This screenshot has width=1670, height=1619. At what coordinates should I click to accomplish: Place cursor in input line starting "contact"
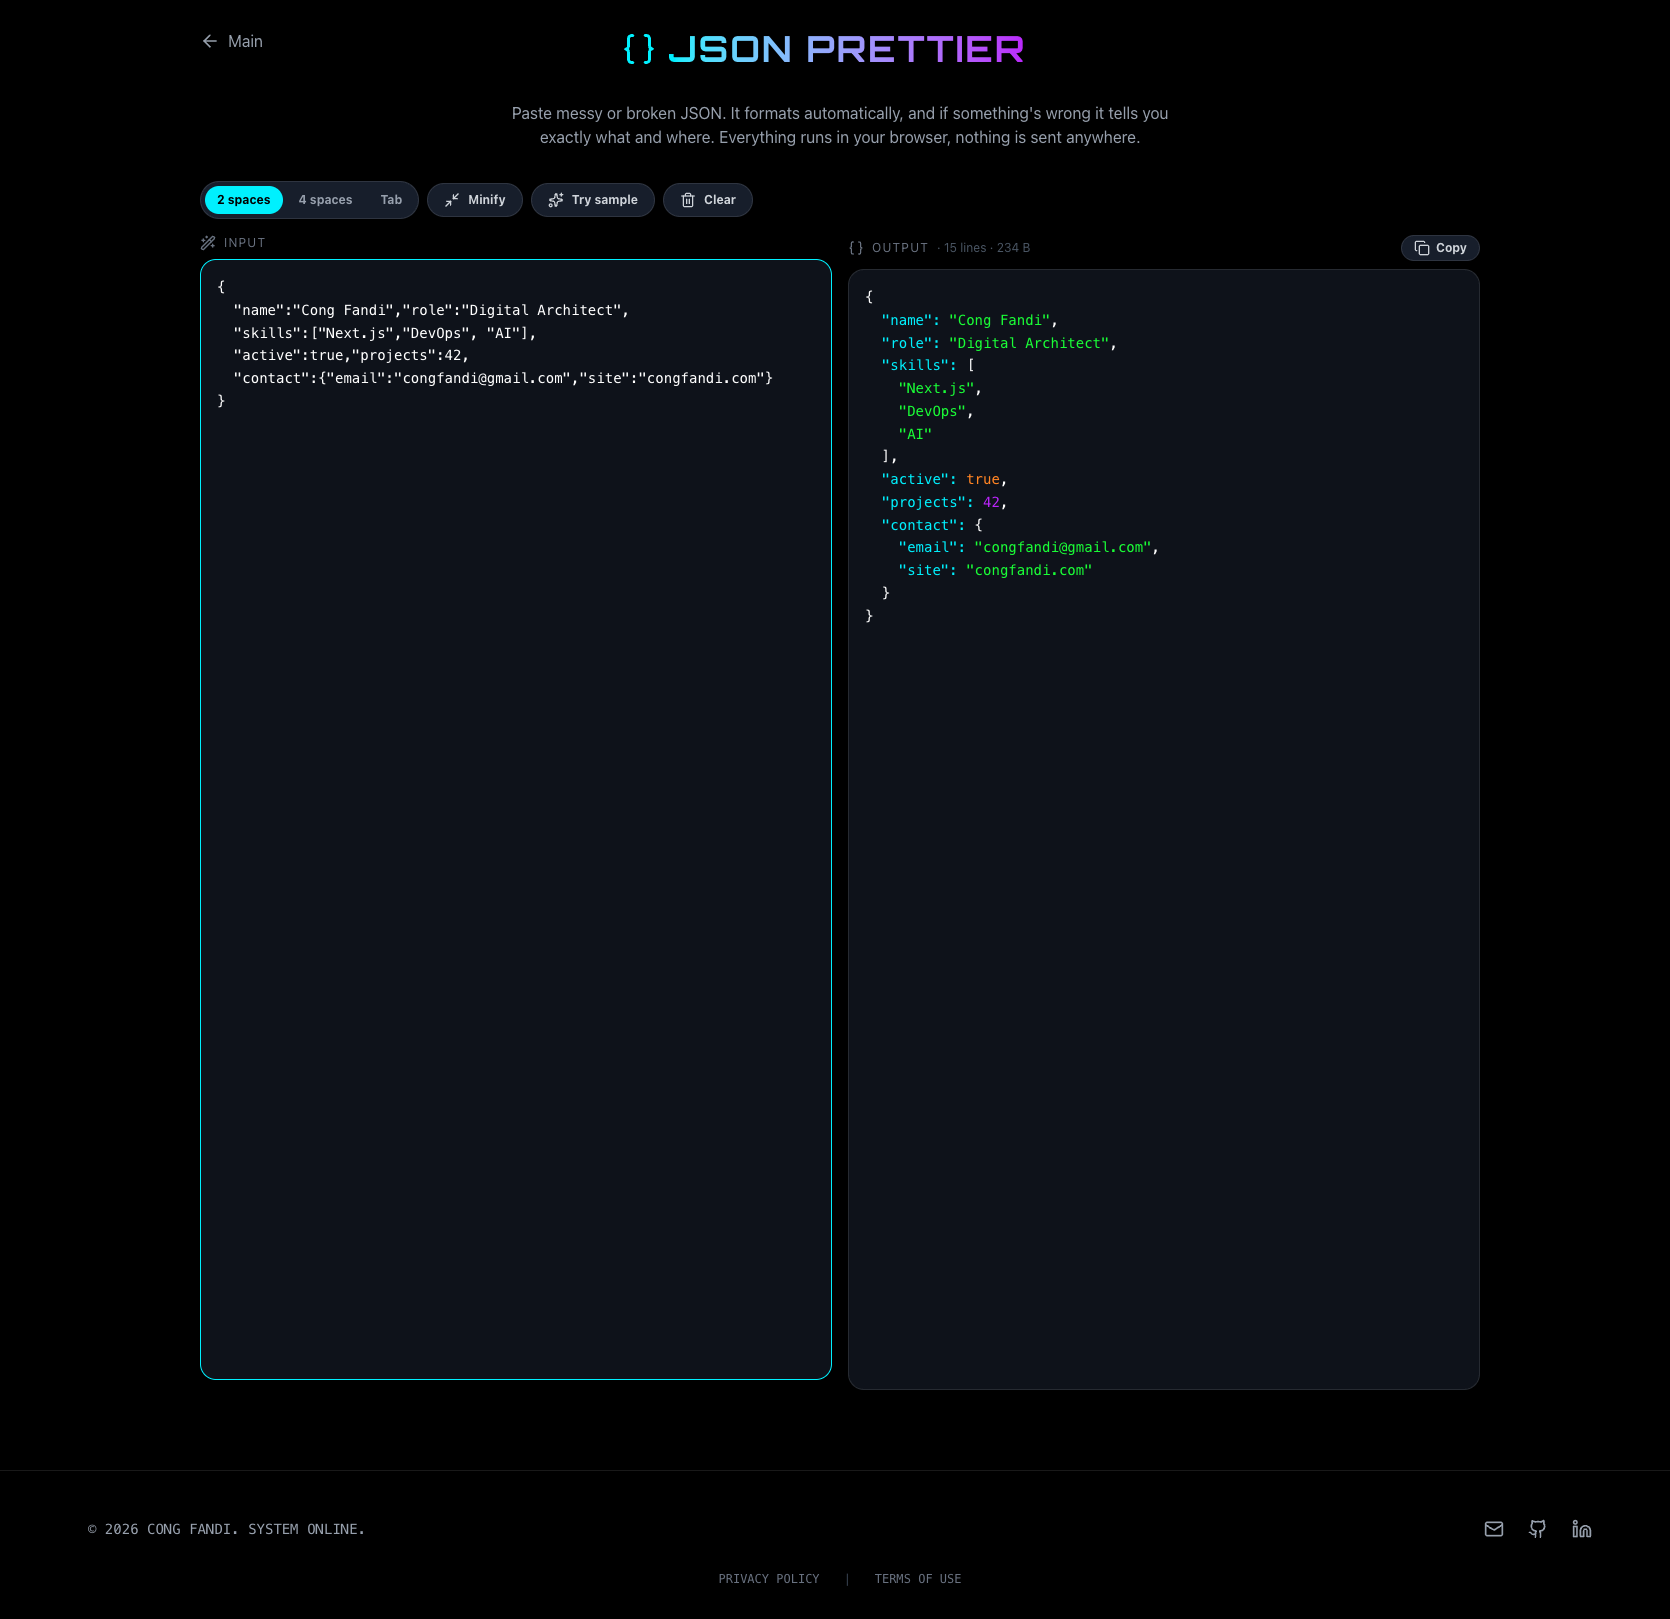pos(503,379)
